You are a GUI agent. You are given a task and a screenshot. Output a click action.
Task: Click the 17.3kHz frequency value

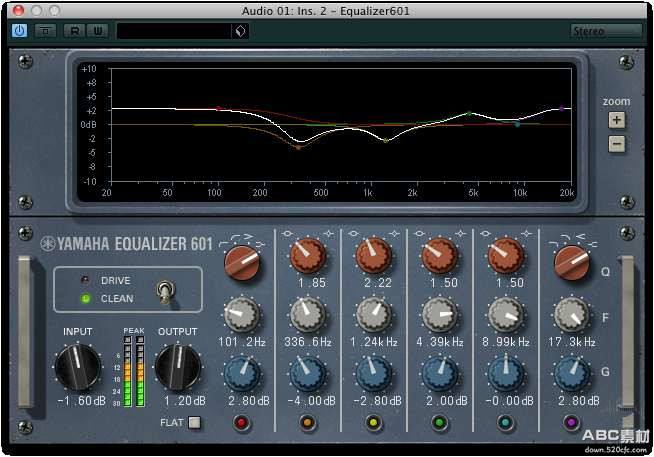click(572, 342)
